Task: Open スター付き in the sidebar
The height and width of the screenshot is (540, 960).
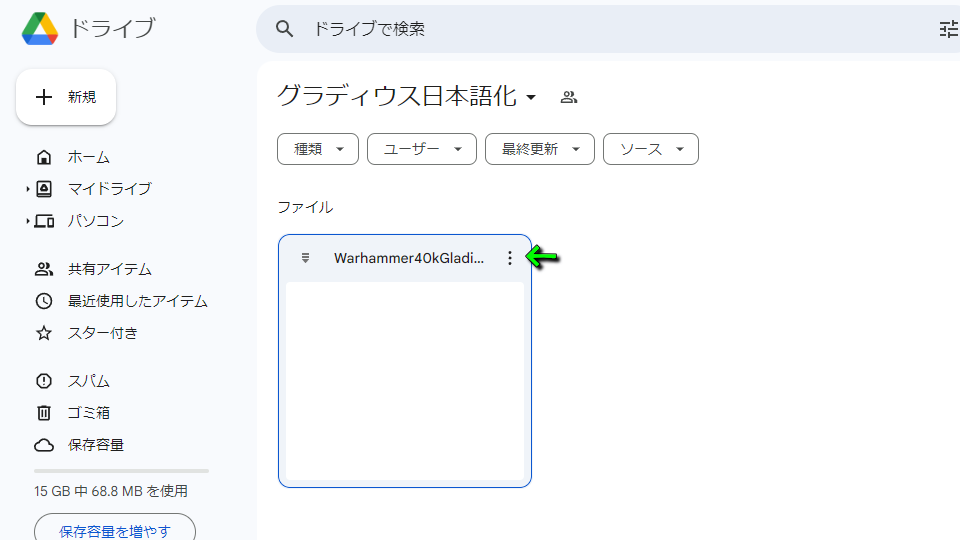Action: (102, 333)
